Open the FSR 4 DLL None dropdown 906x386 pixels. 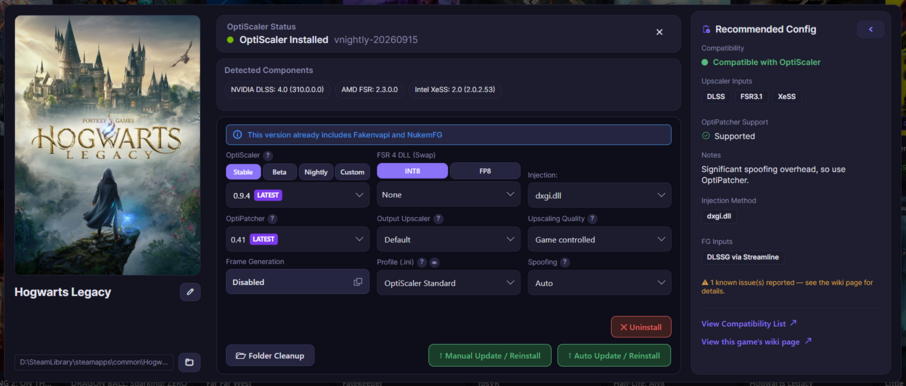point(448,195)
